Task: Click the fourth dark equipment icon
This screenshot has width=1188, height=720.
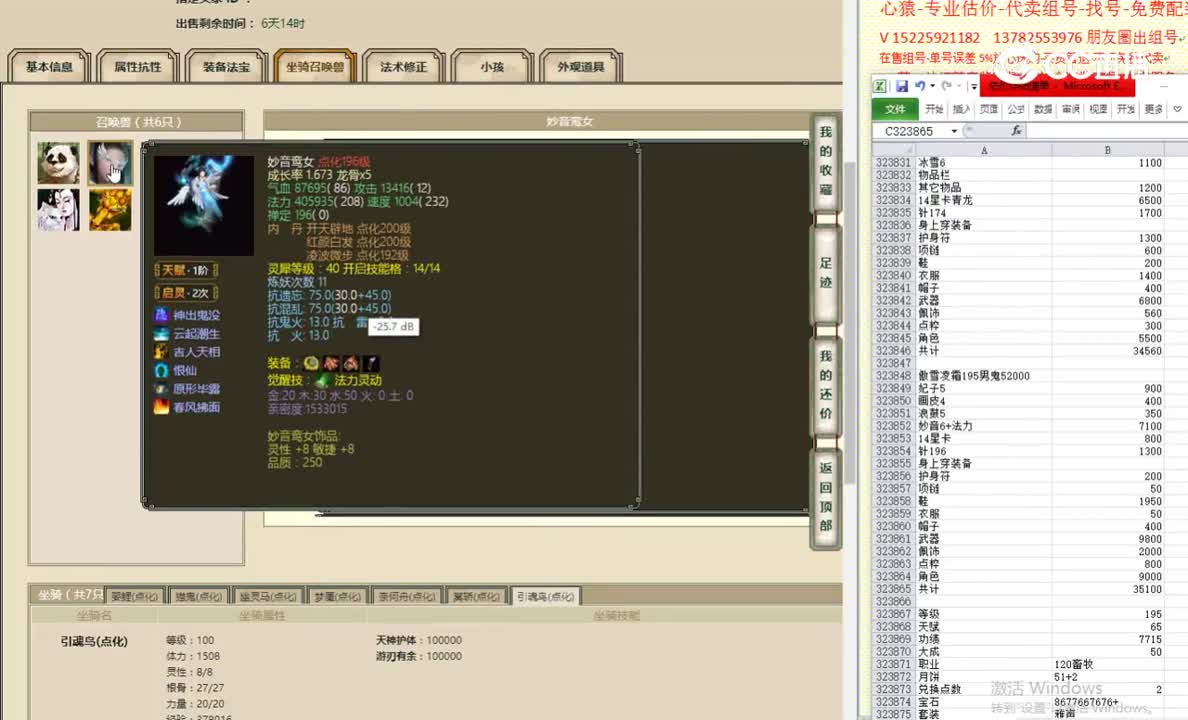Action: click(370, 364)
